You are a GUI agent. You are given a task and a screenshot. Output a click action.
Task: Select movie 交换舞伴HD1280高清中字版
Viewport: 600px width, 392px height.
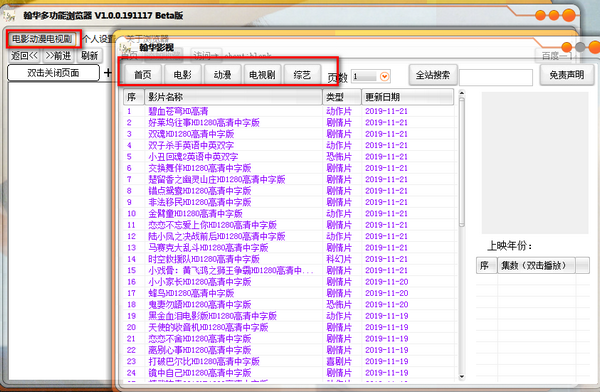tap(200, 168)
